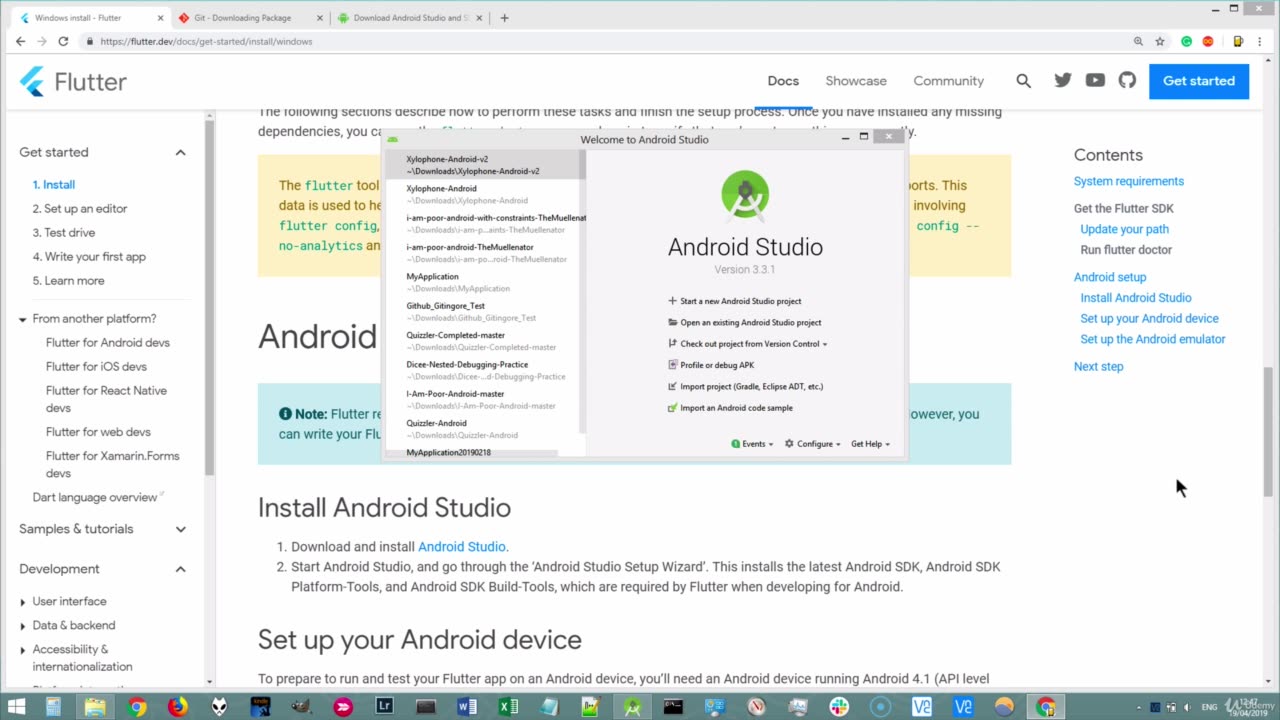Open Lightroom from the taskbar
Image resolution: width=1280 pixels, height=720 pixels.
[x=384, y=707]
